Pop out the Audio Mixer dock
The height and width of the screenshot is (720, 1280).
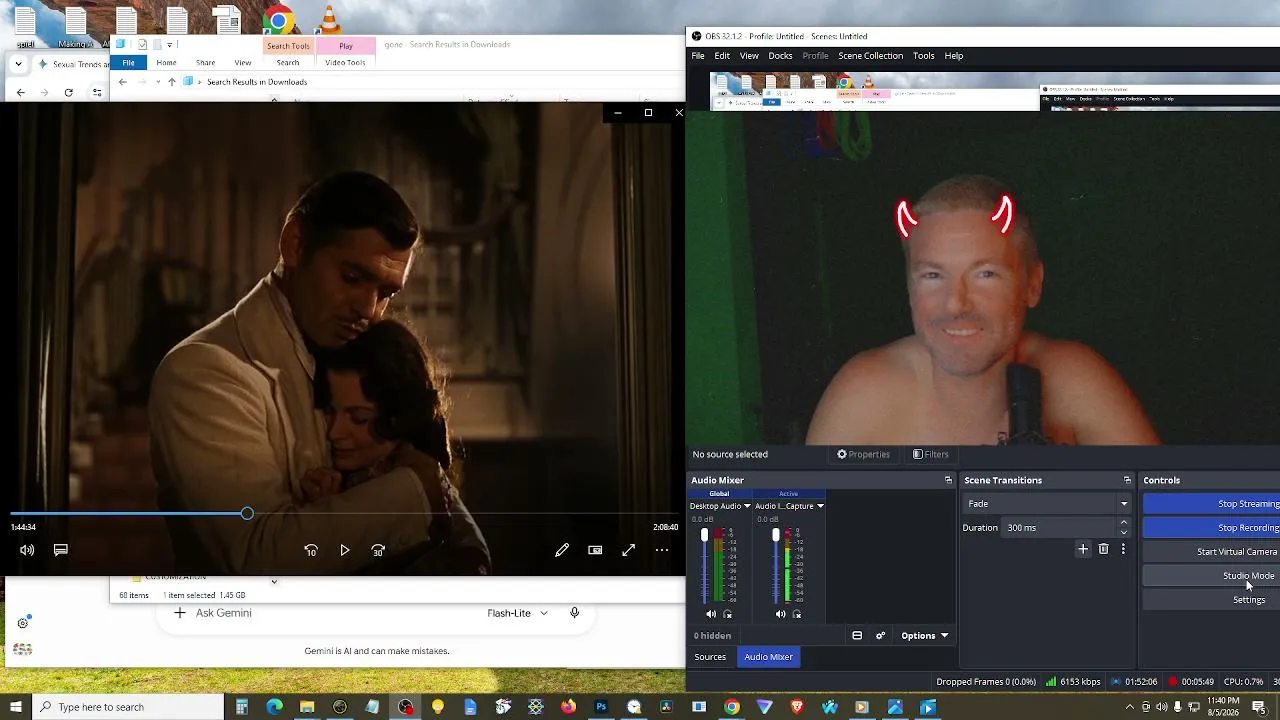click(948, 480)
